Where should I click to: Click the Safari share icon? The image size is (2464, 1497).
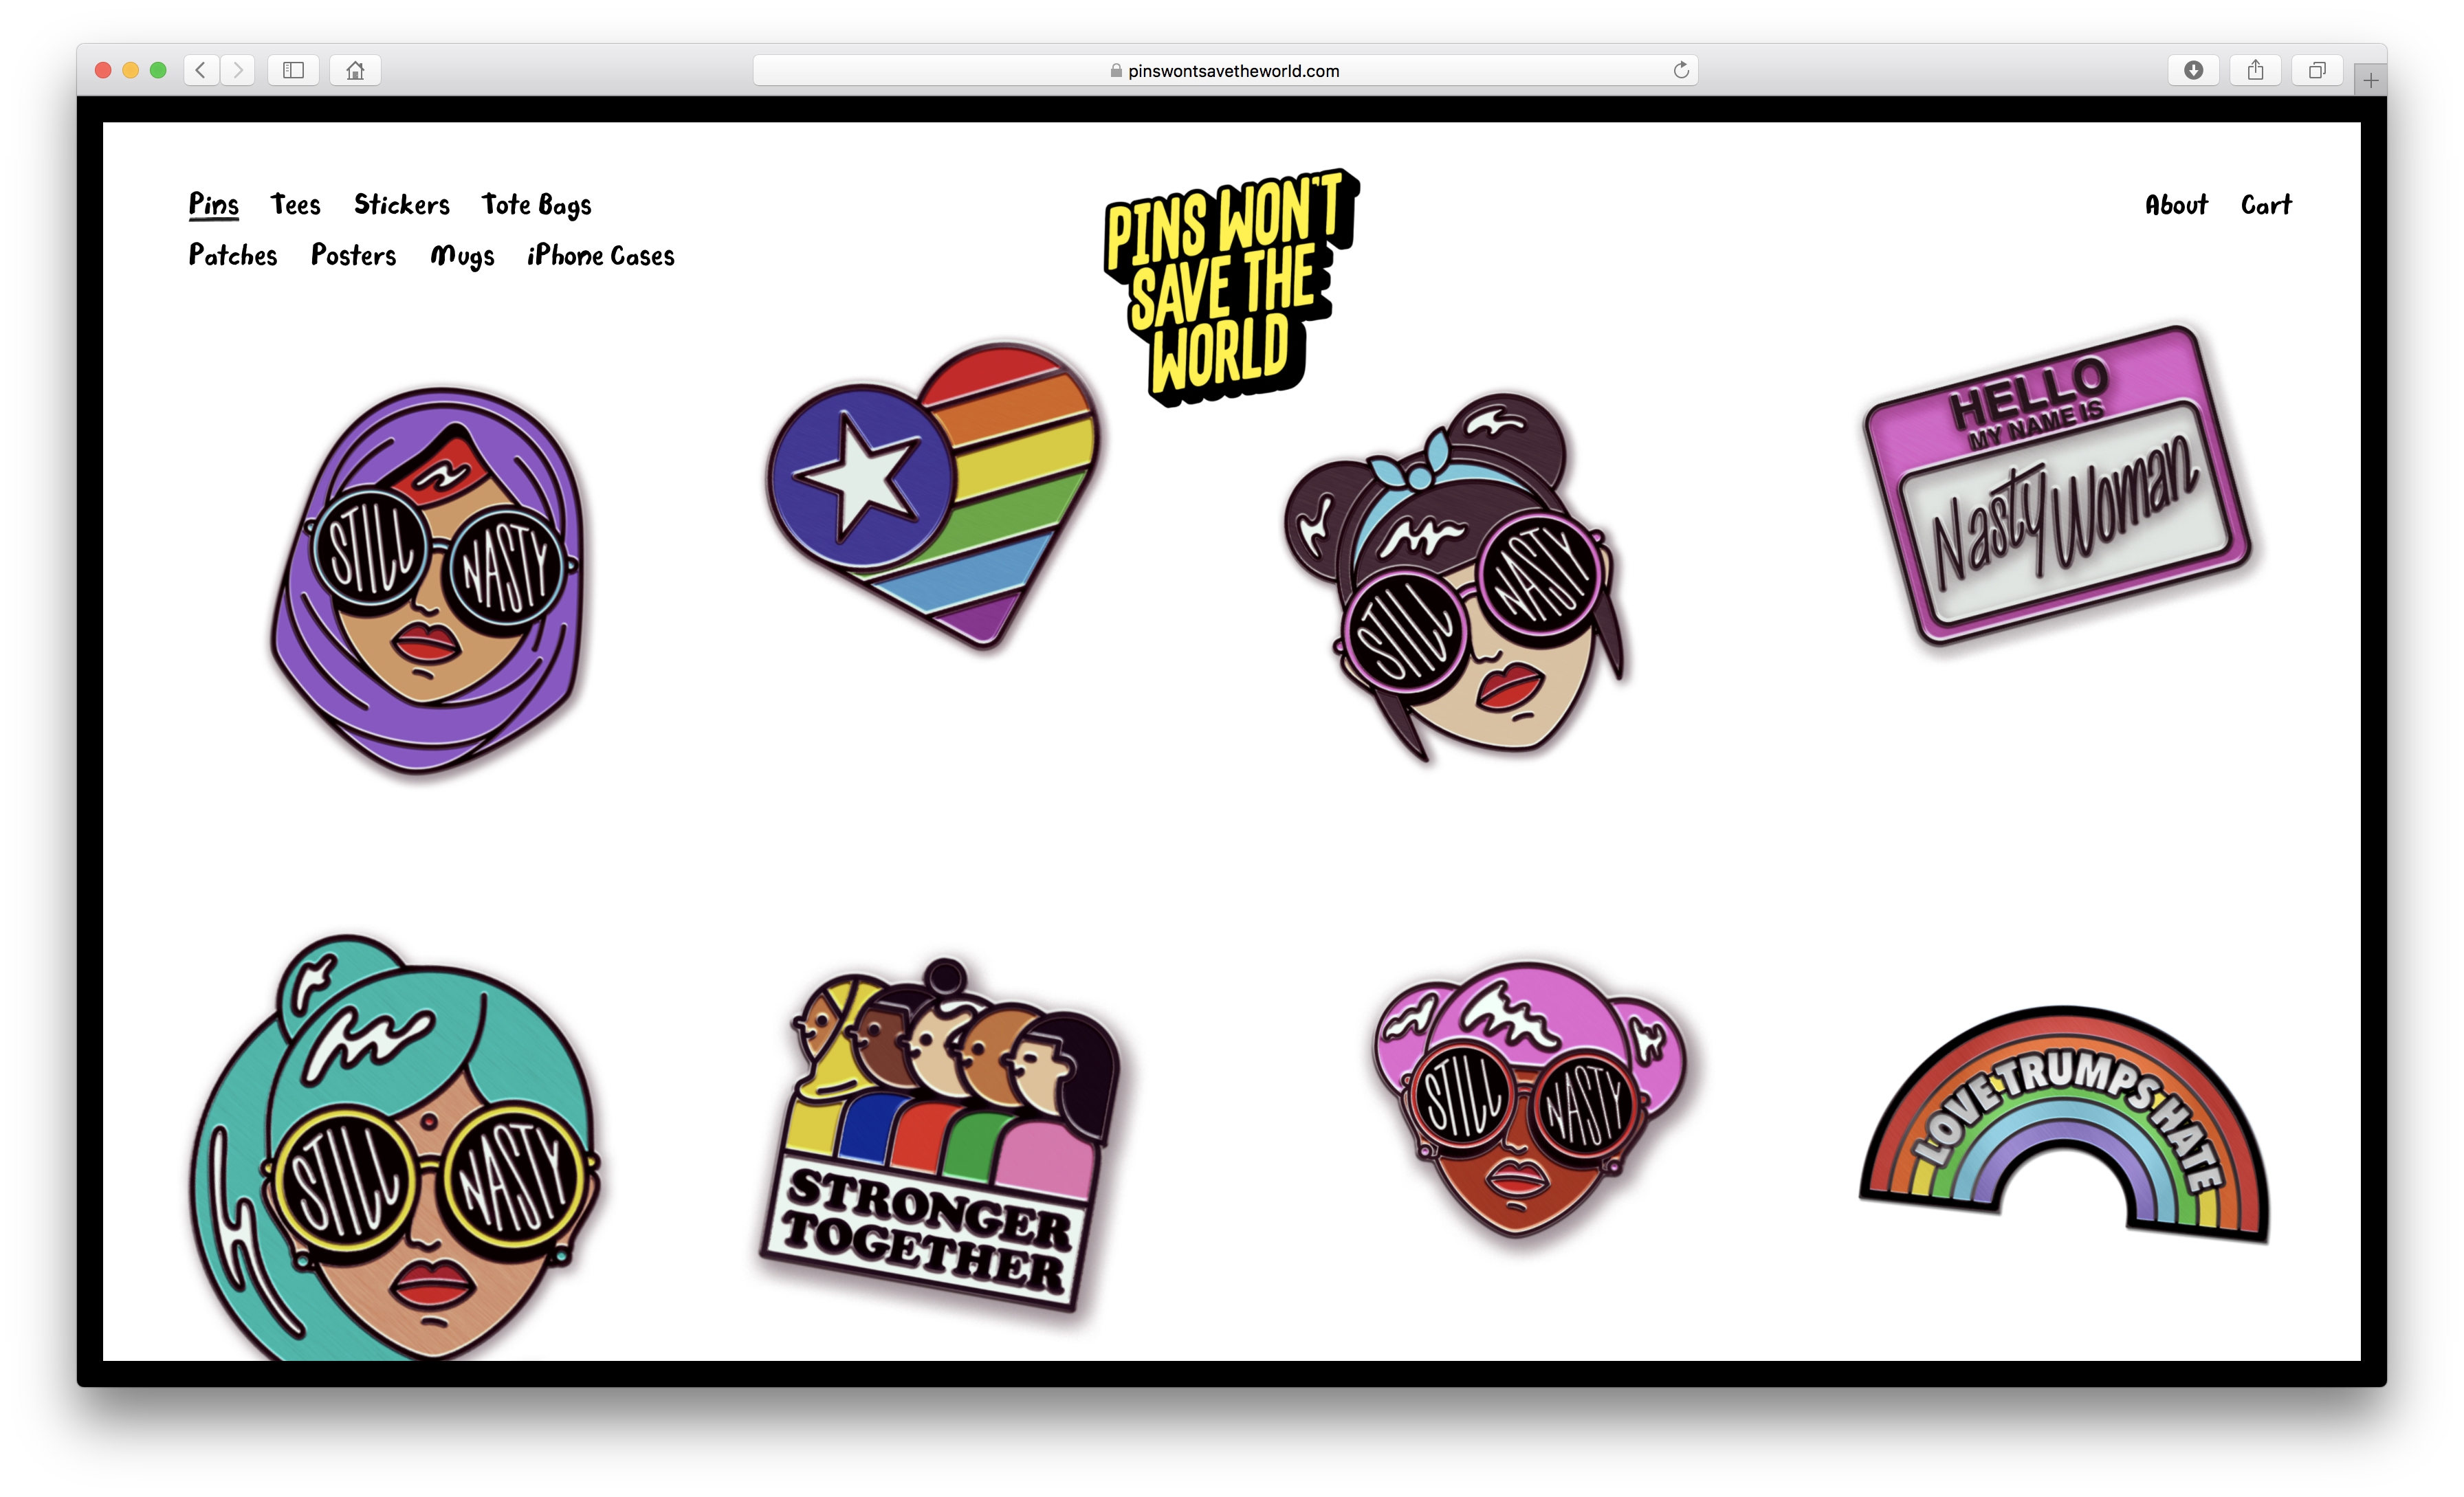pos(2255,70)
